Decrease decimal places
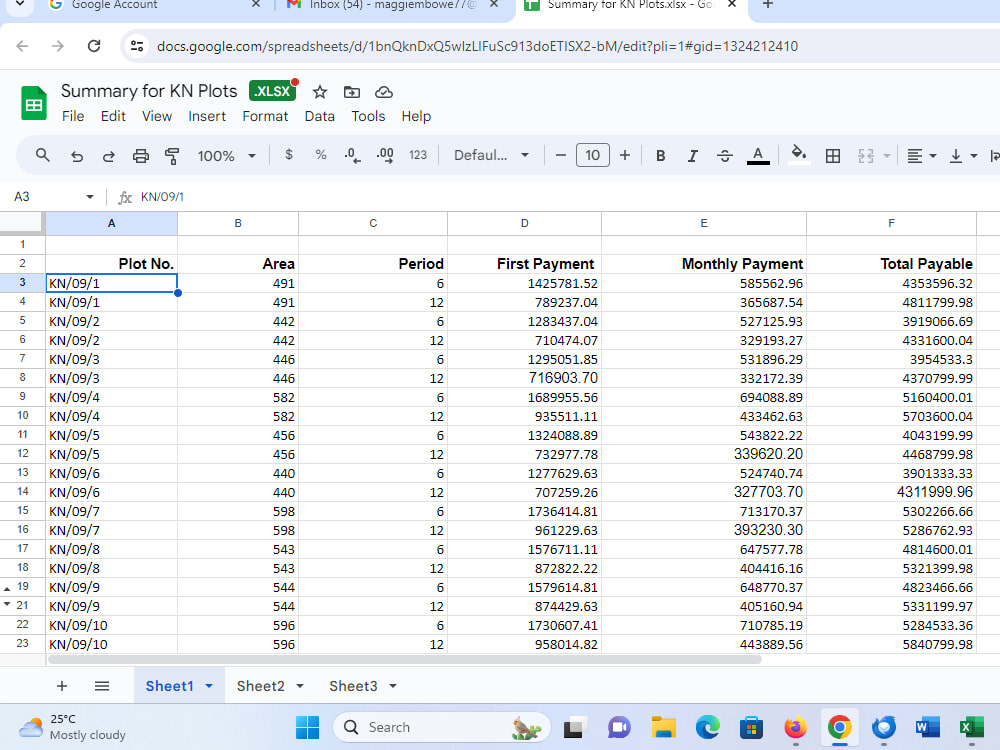 coord(352,155)
